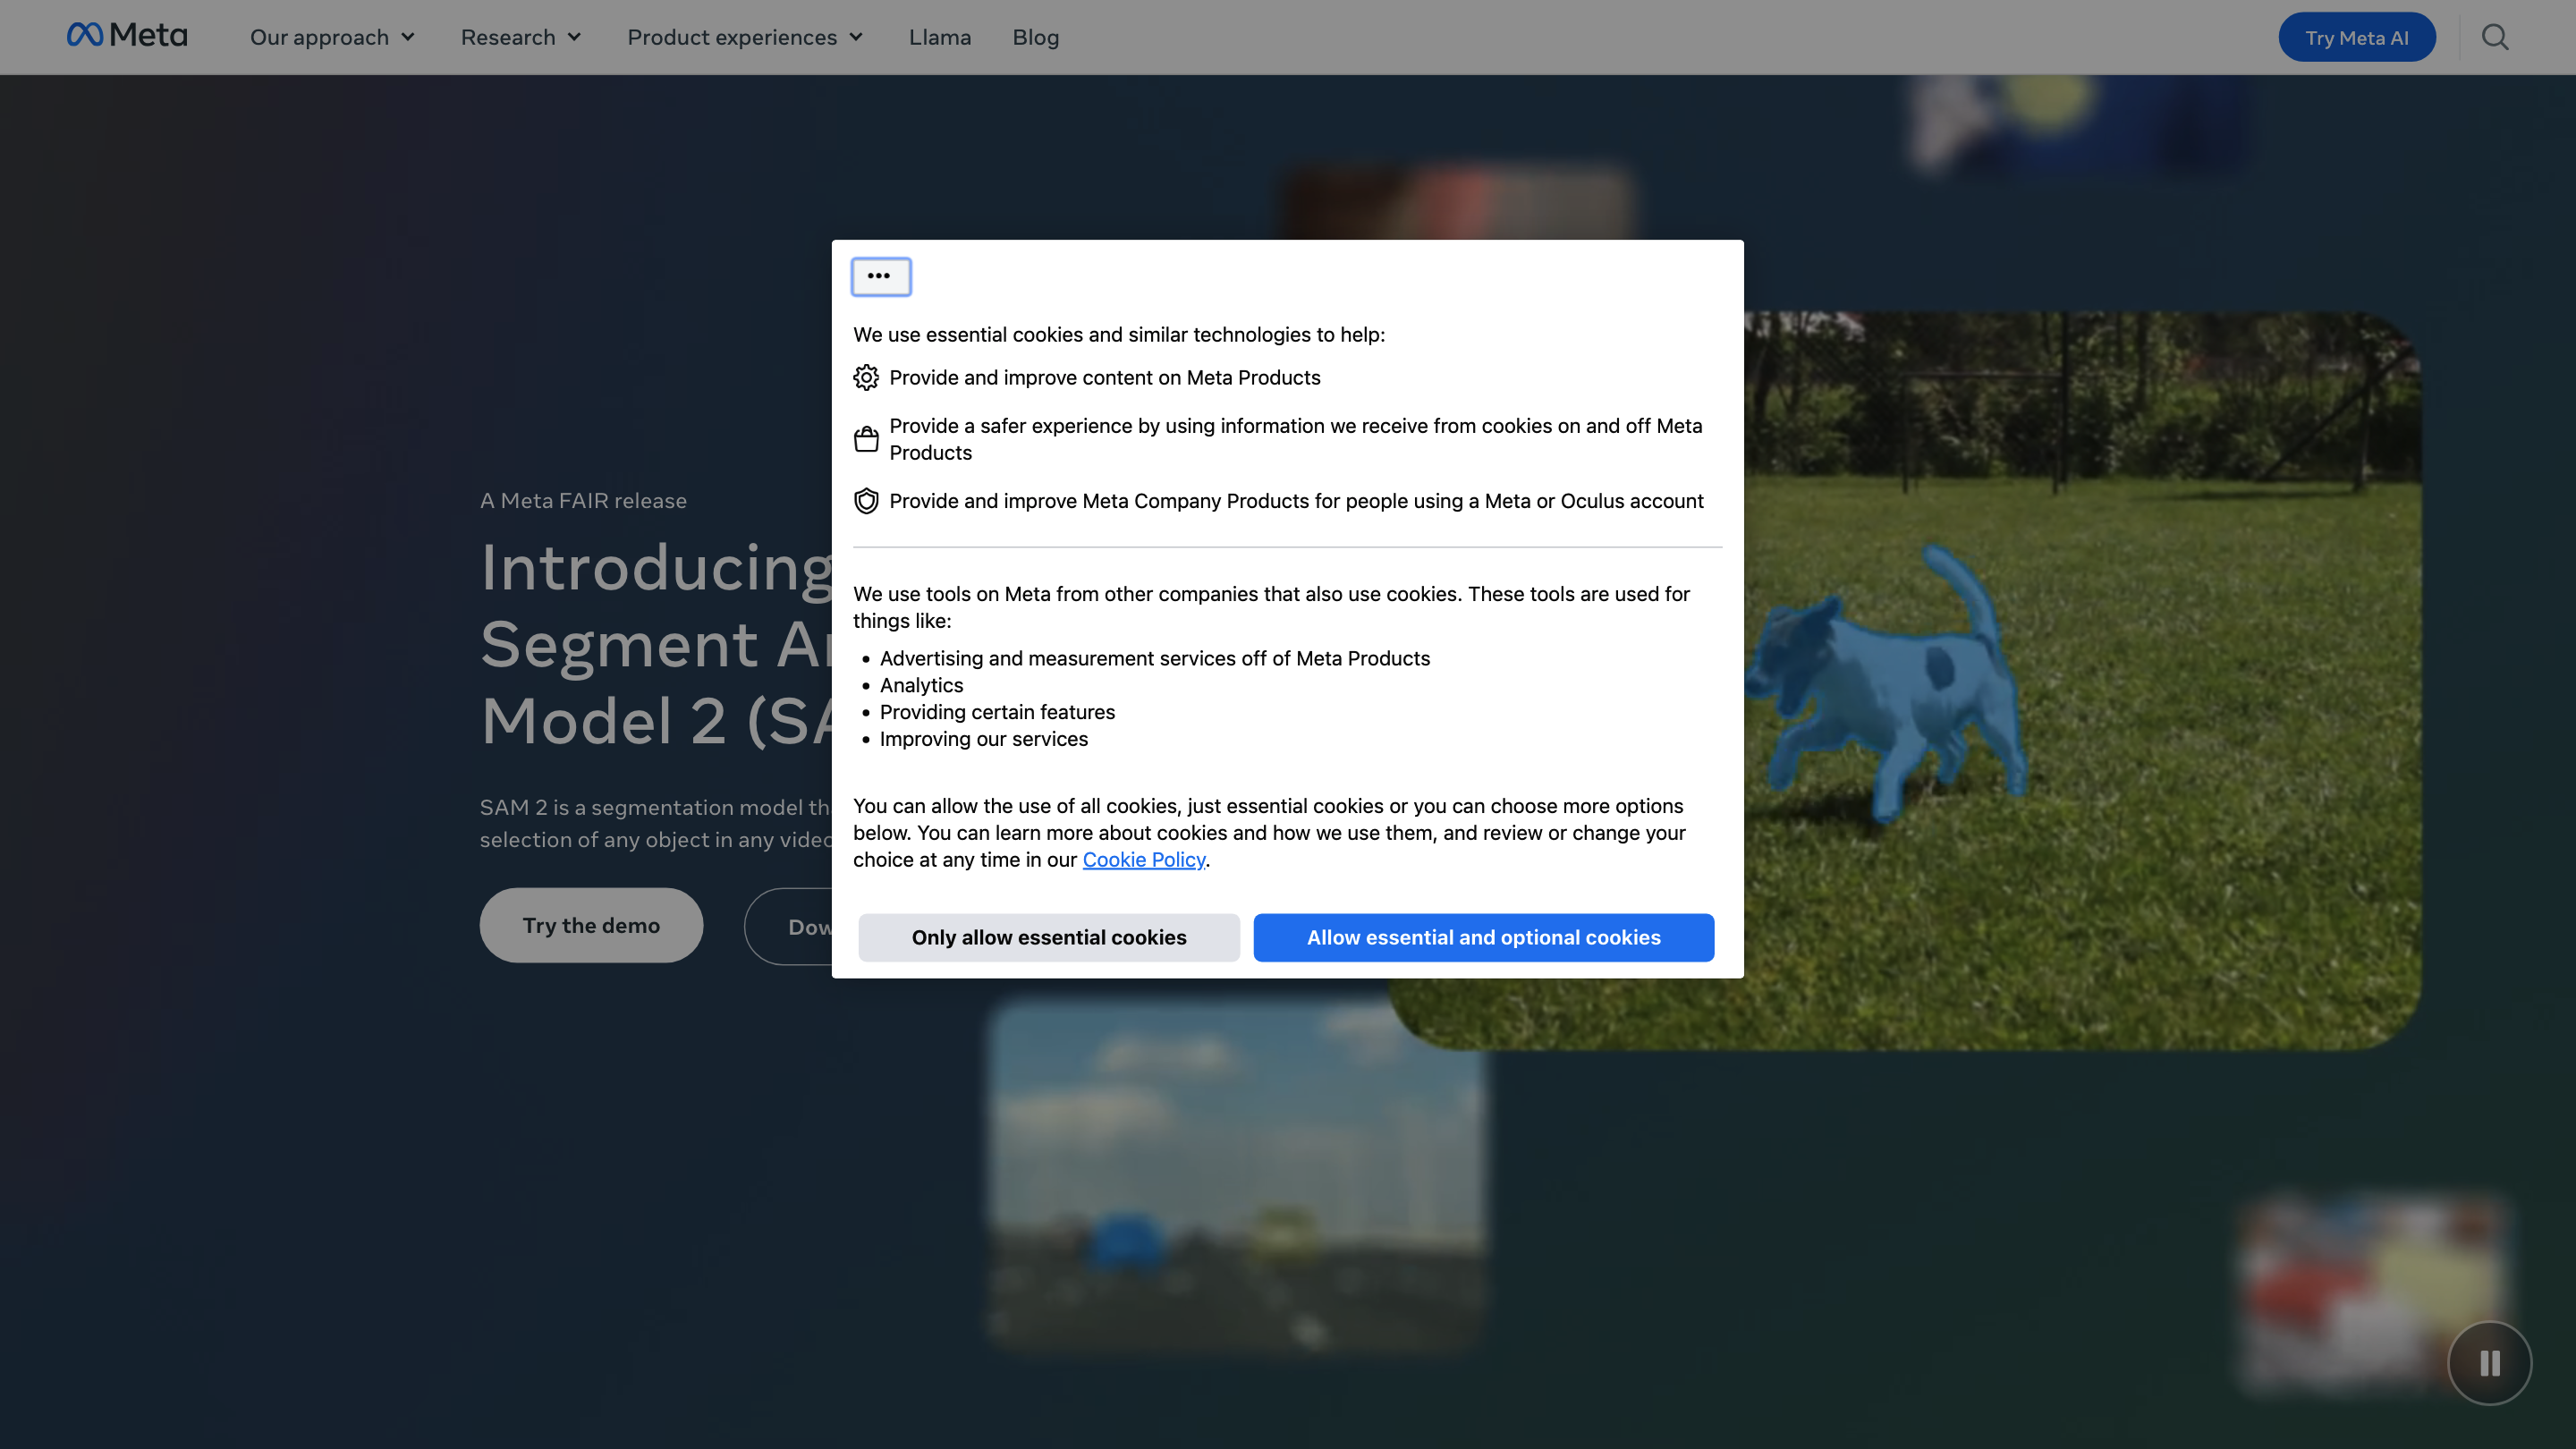Click Allow essential and optional cookies
2576x1449 pixels.
(x=1483, y=937)
